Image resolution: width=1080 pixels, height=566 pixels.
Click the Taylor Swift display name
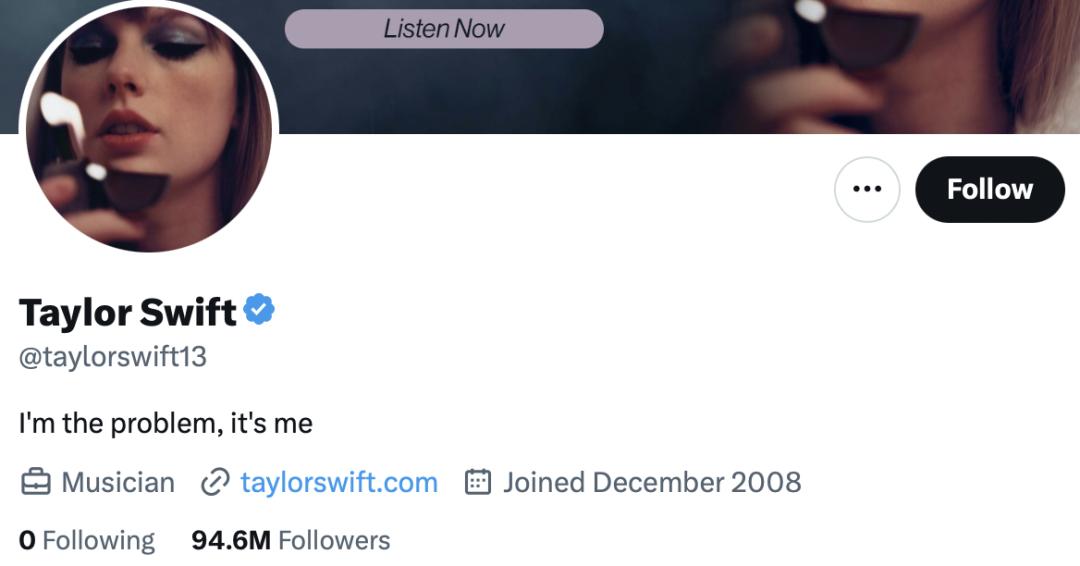tap(127, 313)
